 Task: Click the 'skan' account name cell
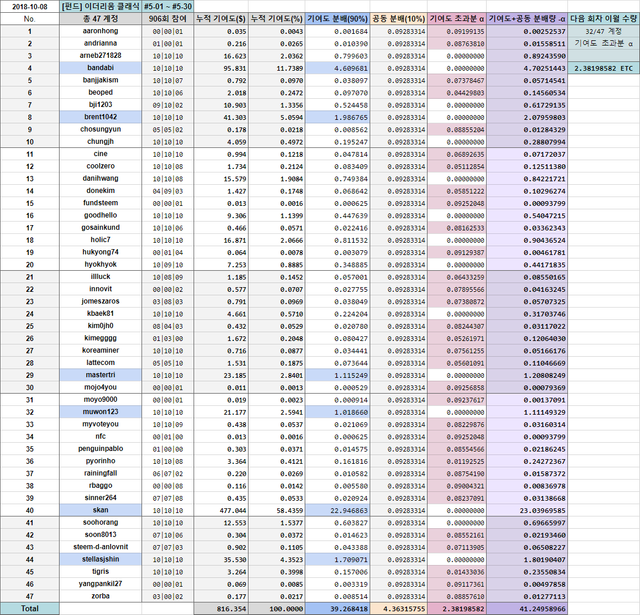point(101,510)
